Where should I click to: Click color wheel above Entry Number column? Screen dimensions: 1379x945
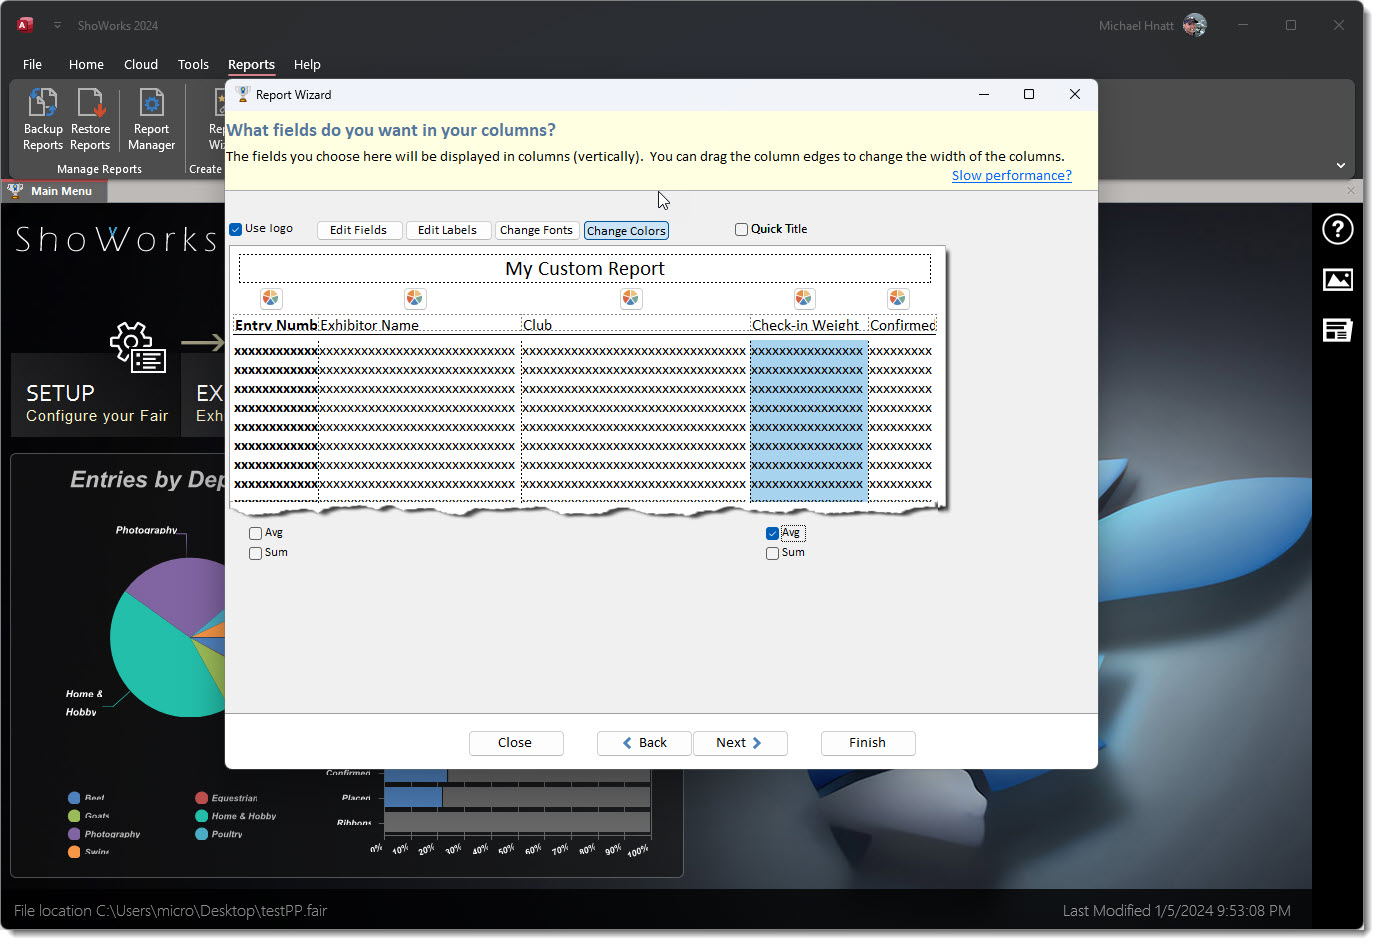(x=270, y=298)
